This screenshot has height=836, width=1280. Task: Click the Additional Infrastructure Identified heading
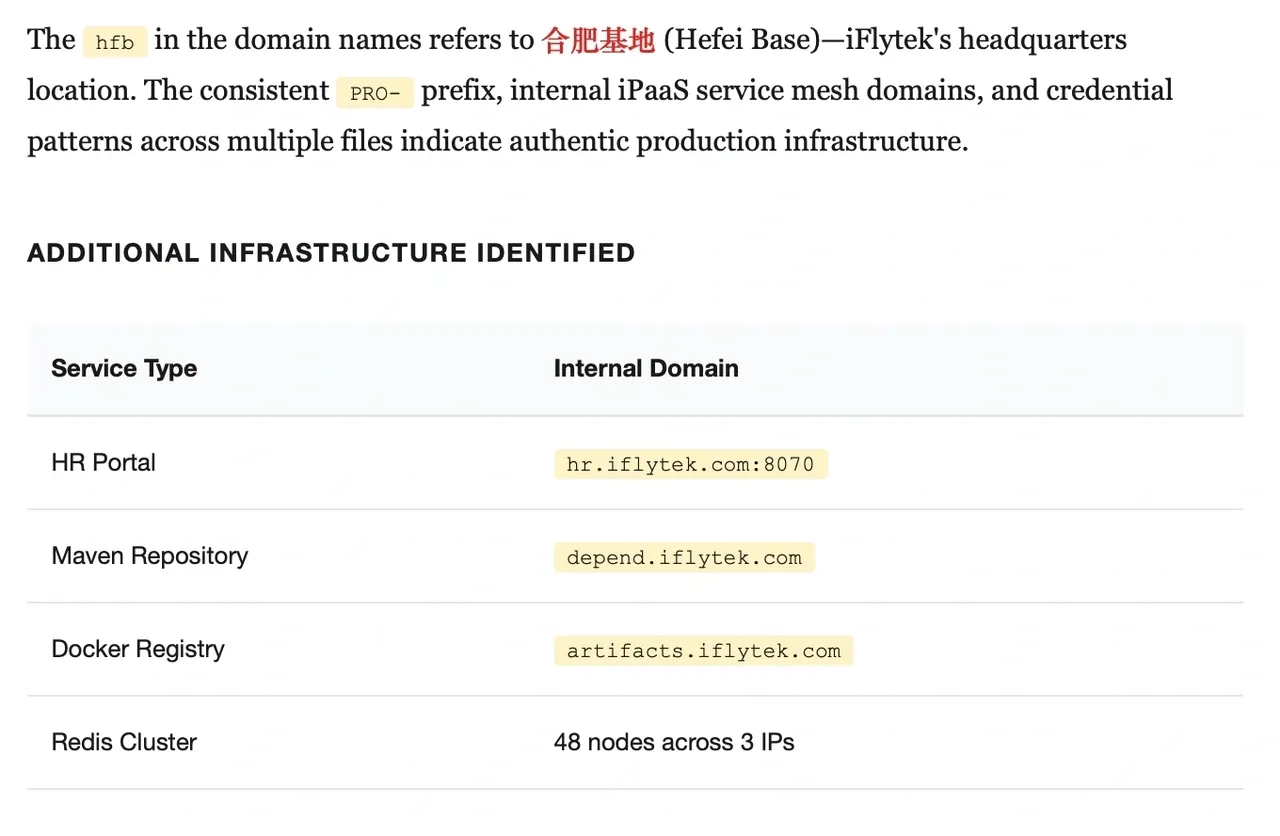(x=331, y=253)
